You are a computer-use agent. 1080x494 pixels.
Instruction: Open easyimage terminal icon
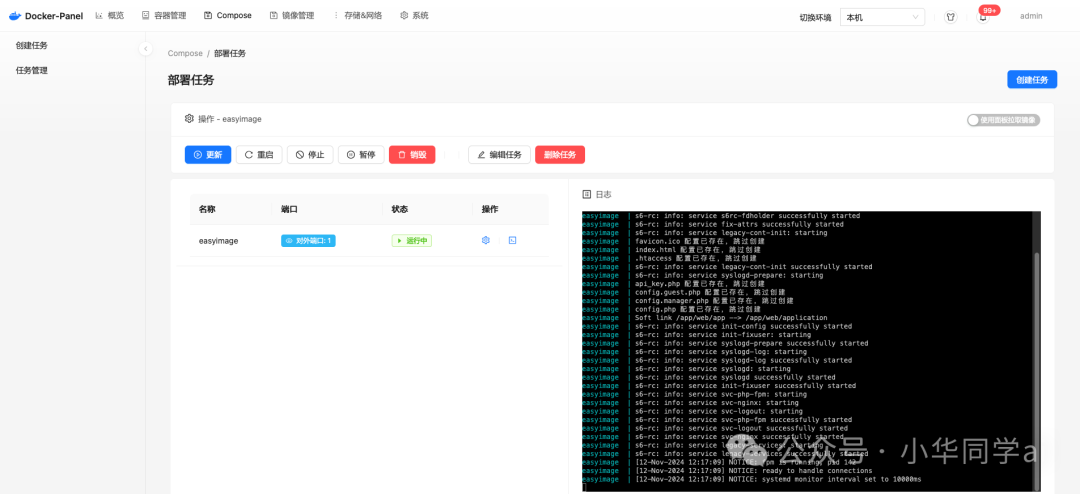point(512,240)
